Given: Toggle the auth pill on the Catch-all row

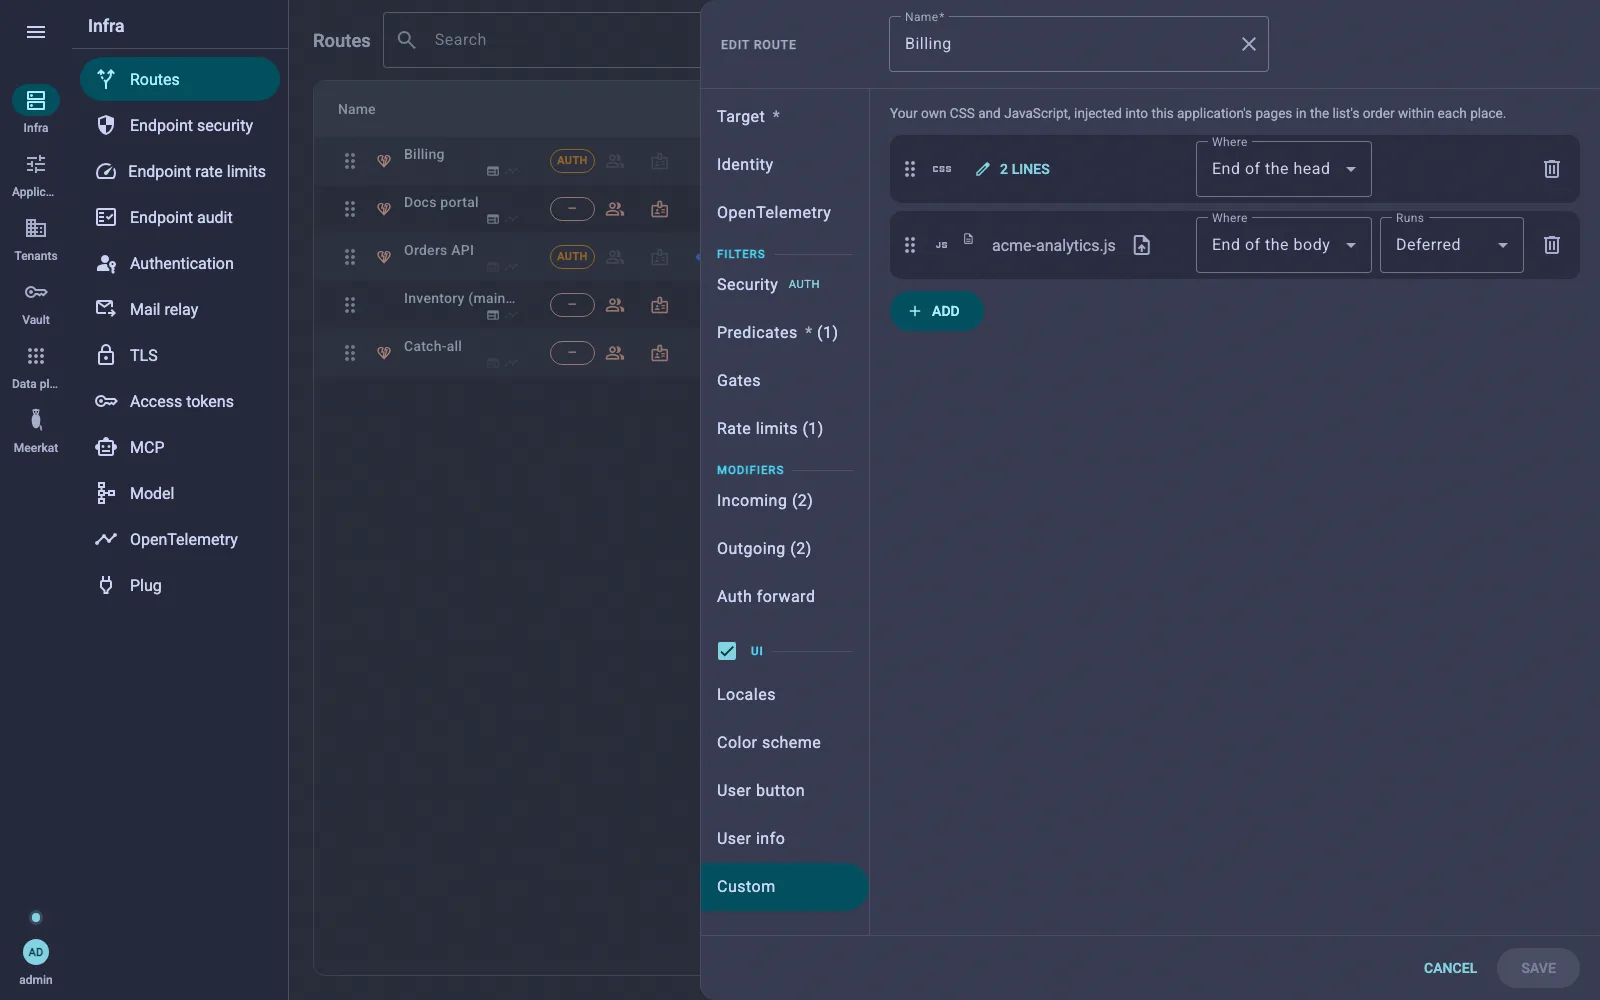Looking at the screenshot, I should (572, 353).
